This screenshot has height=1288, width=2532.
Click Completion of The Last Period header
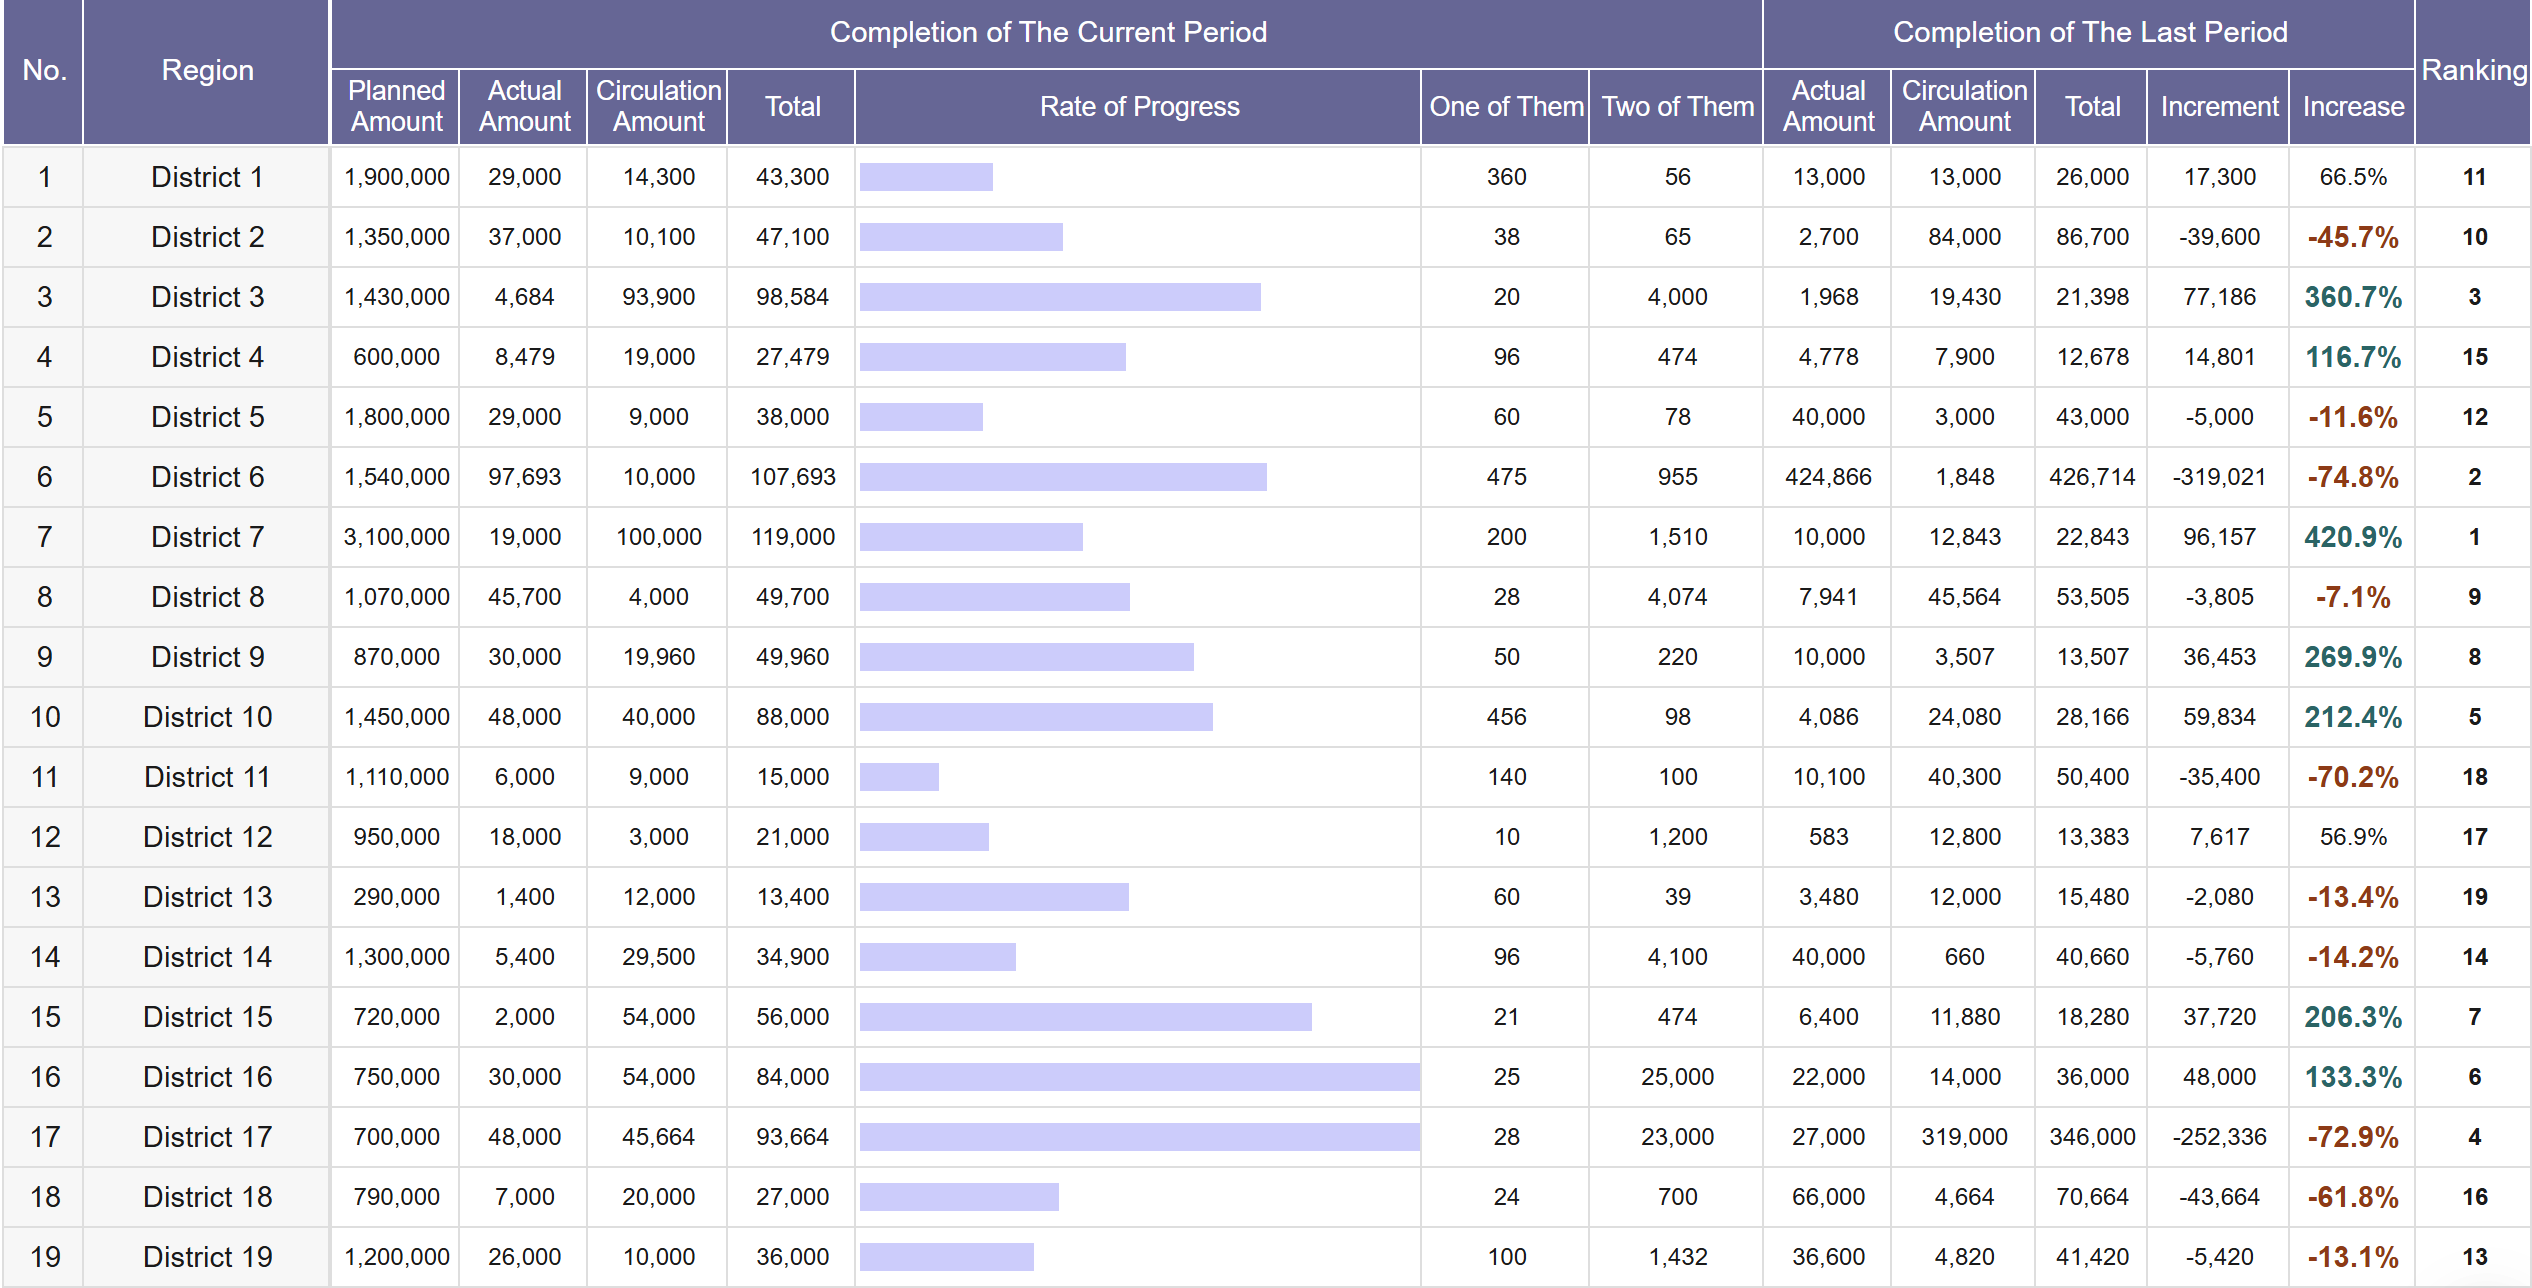tap(2089, 33)
